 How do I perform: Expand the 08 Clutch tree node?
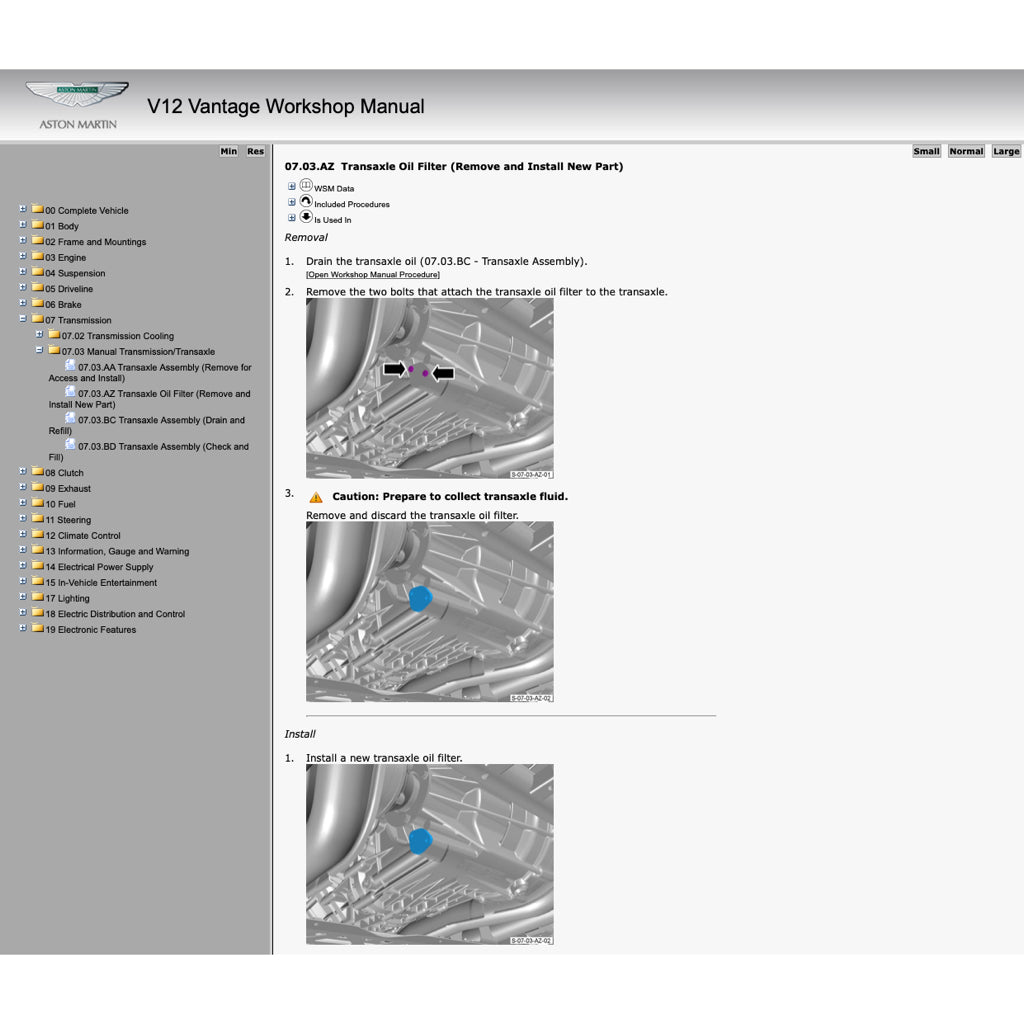[22, 472]
